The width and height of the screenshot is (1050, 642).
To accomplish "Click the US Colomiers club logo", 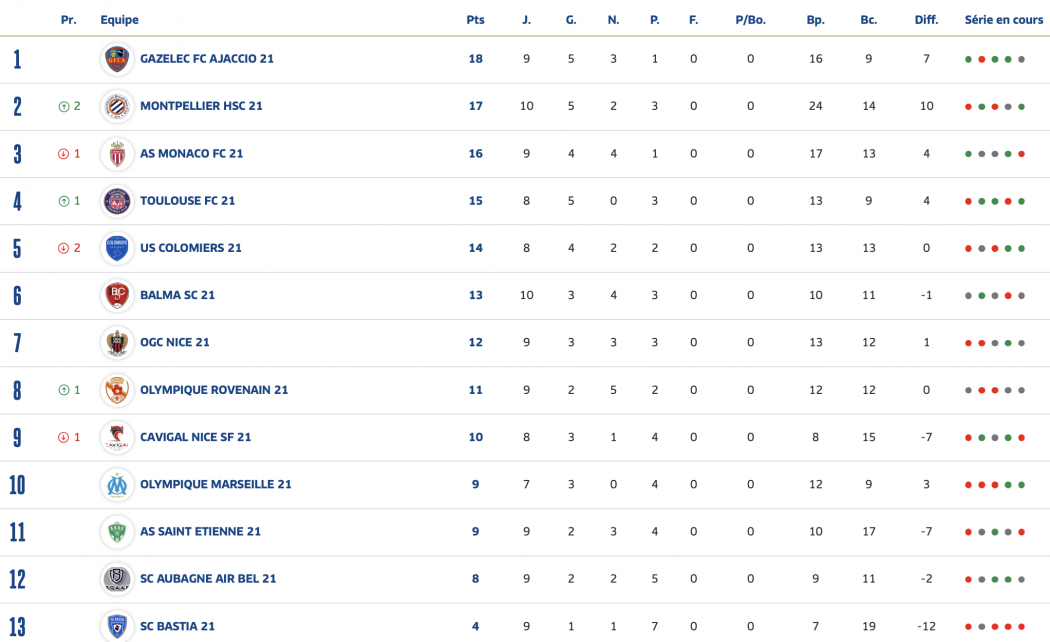I will pos(117,248).
